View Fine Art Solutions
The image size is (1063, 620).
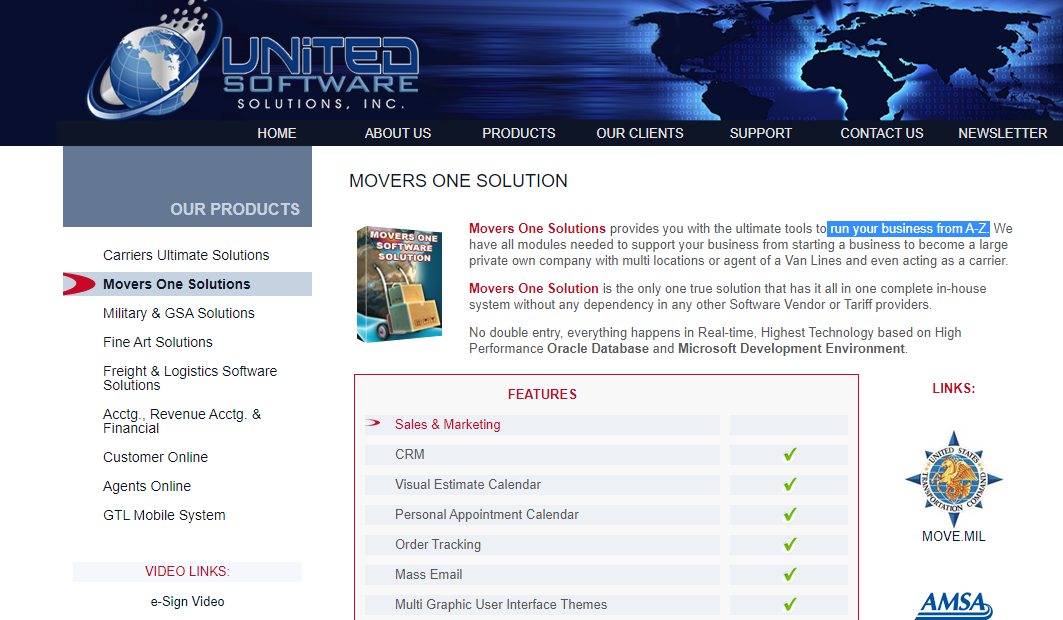tap(157, 342)
